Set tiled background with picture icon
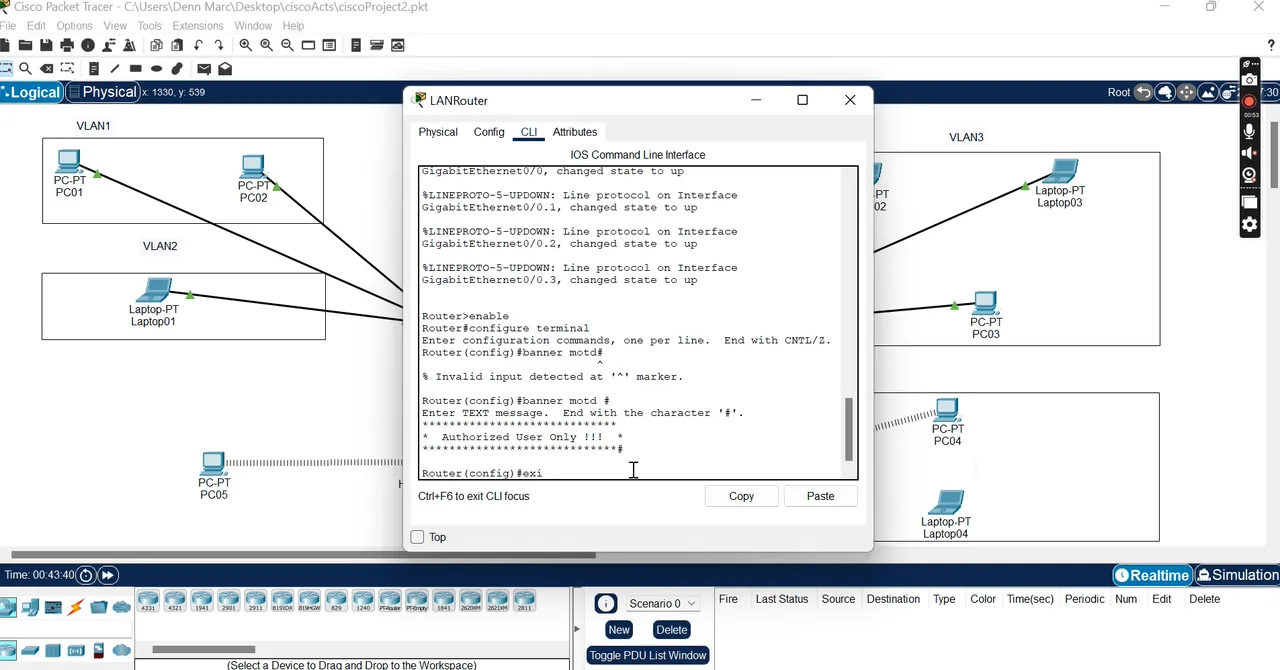Viewport: 1280px width, 670px height. click(x=1207, y=92)
